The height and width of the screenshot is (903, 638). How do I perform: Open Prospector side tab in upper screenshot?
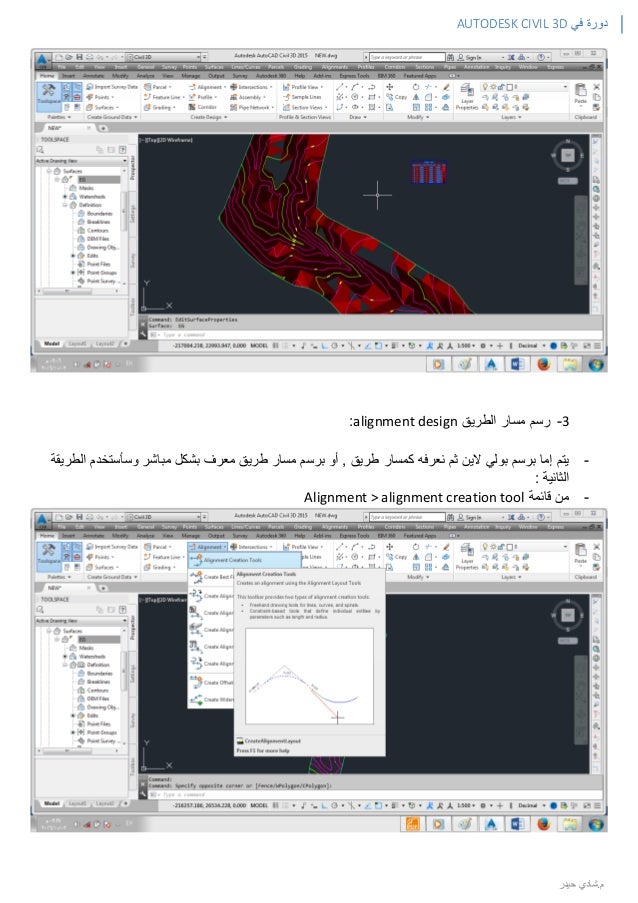(132, 168)
